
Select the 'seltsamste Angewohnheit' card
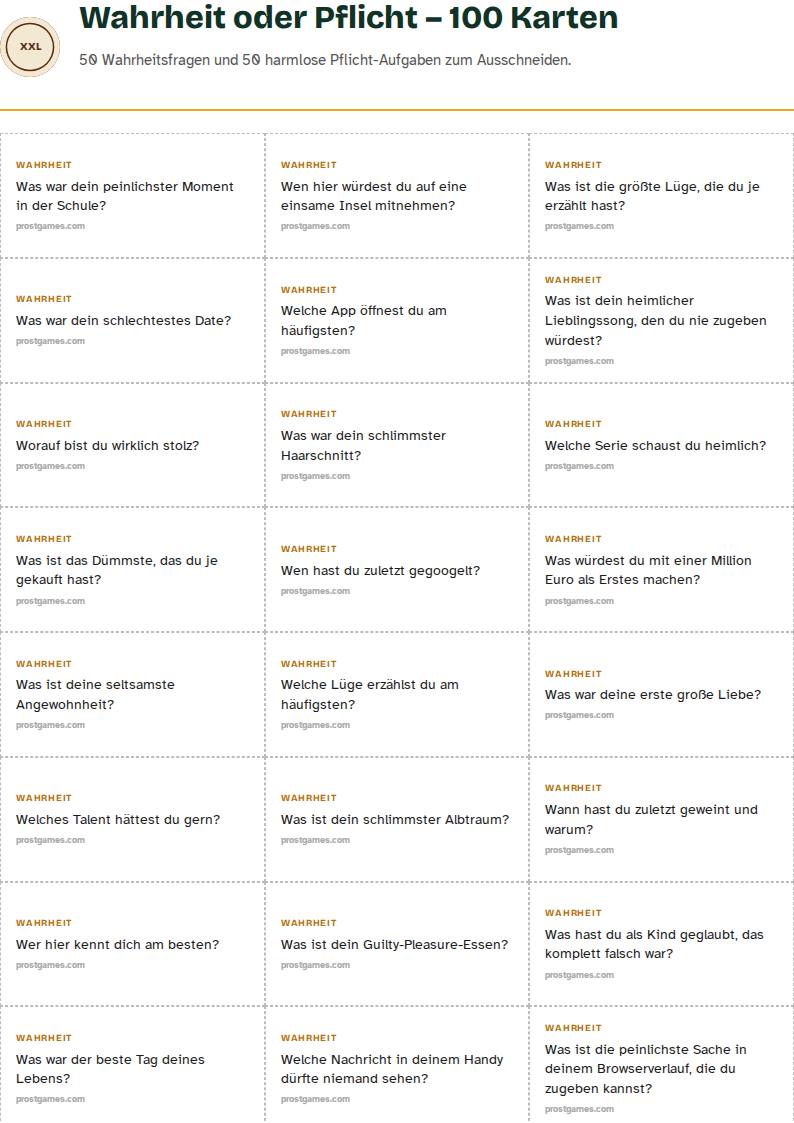(132, 694)
